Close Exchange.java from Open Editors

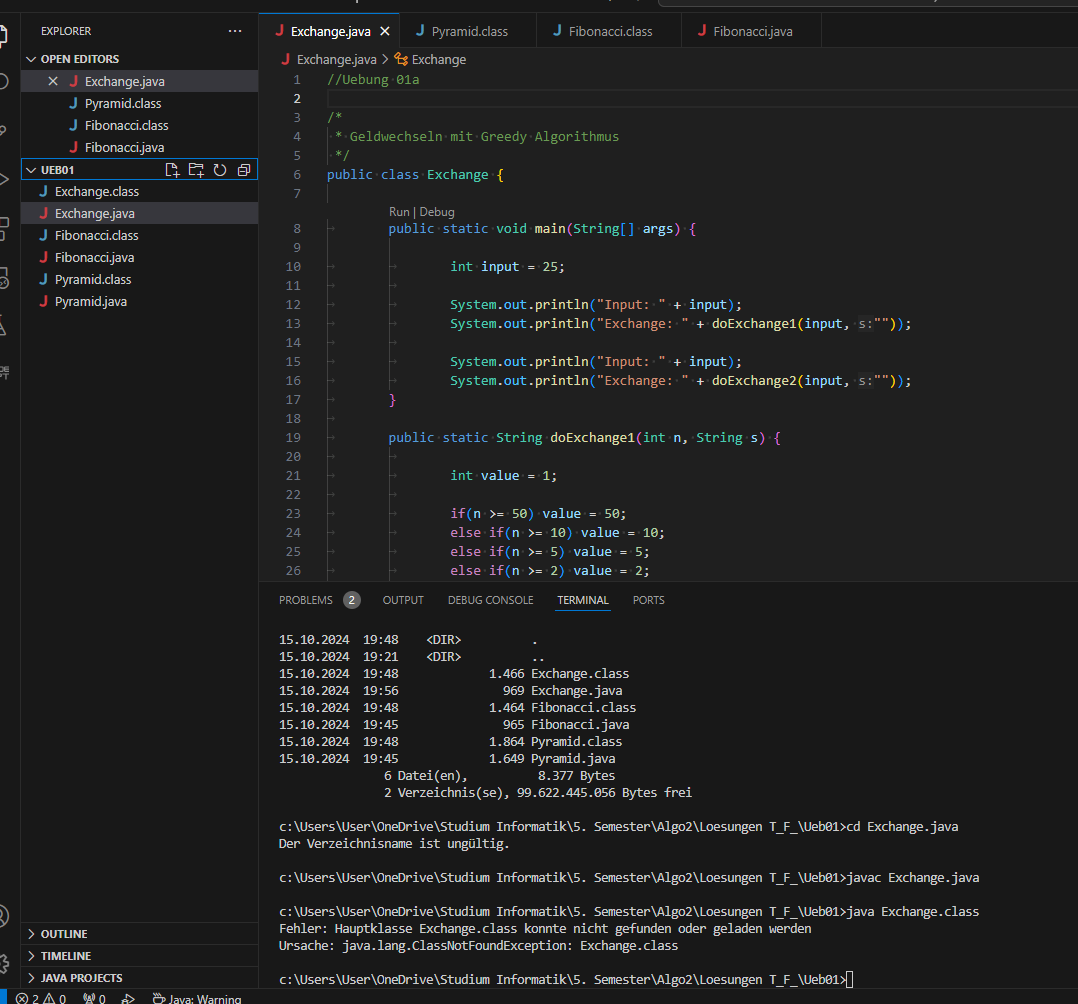click(x=55, y=81)
